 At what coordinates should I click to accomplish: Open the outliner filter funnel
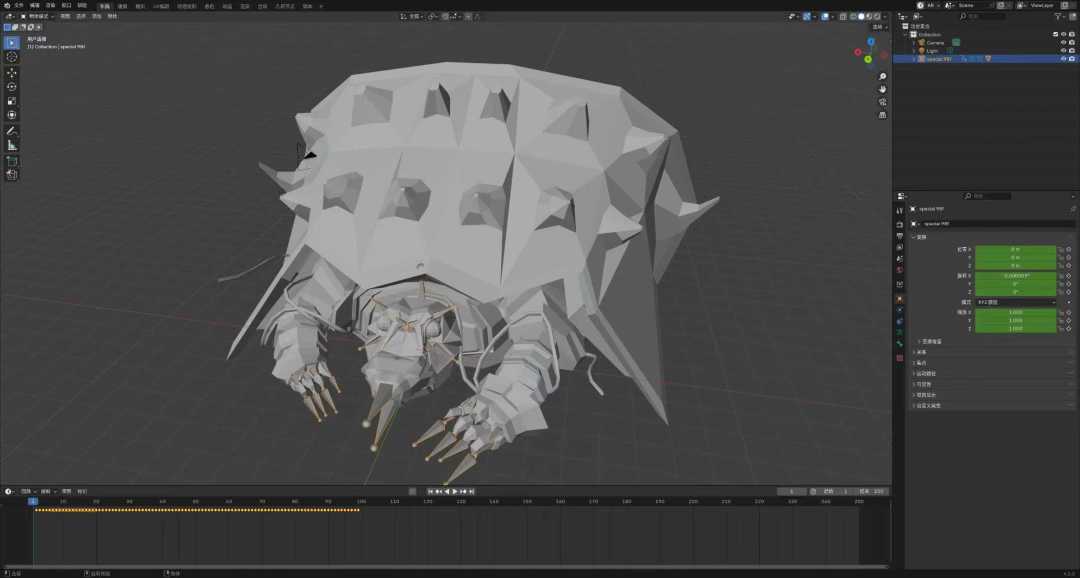(1060, 16)
